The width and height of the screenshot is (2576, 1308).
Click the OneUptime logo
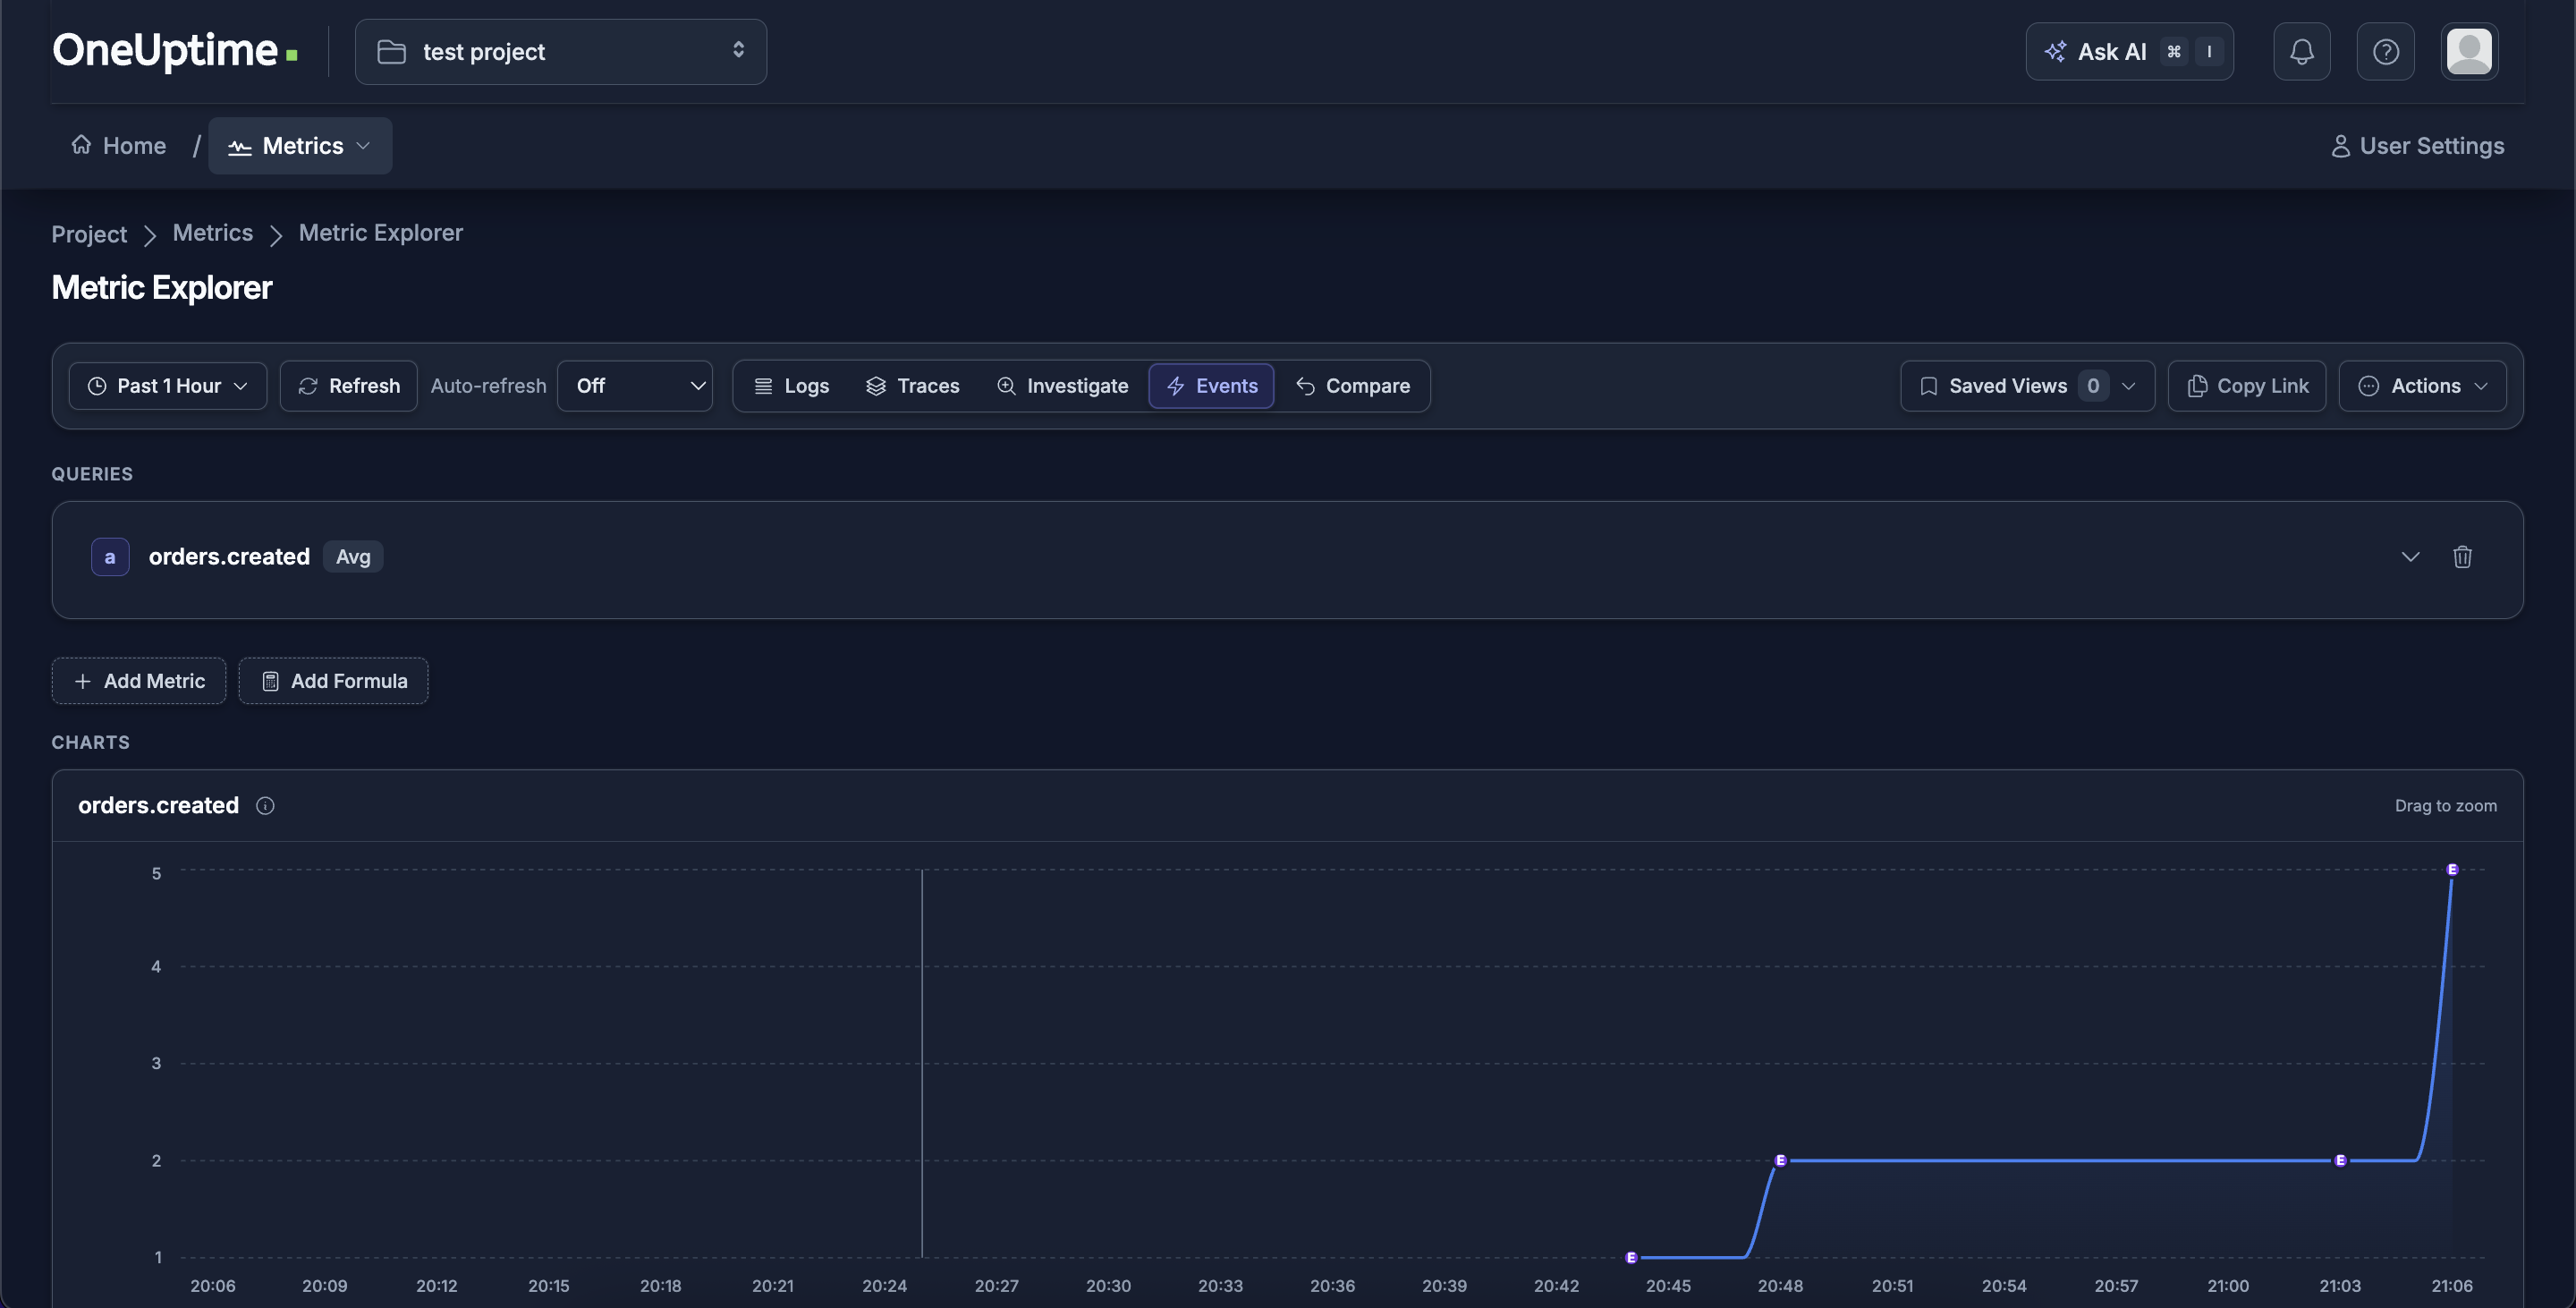pyautogui.click(x=175, y=51)
